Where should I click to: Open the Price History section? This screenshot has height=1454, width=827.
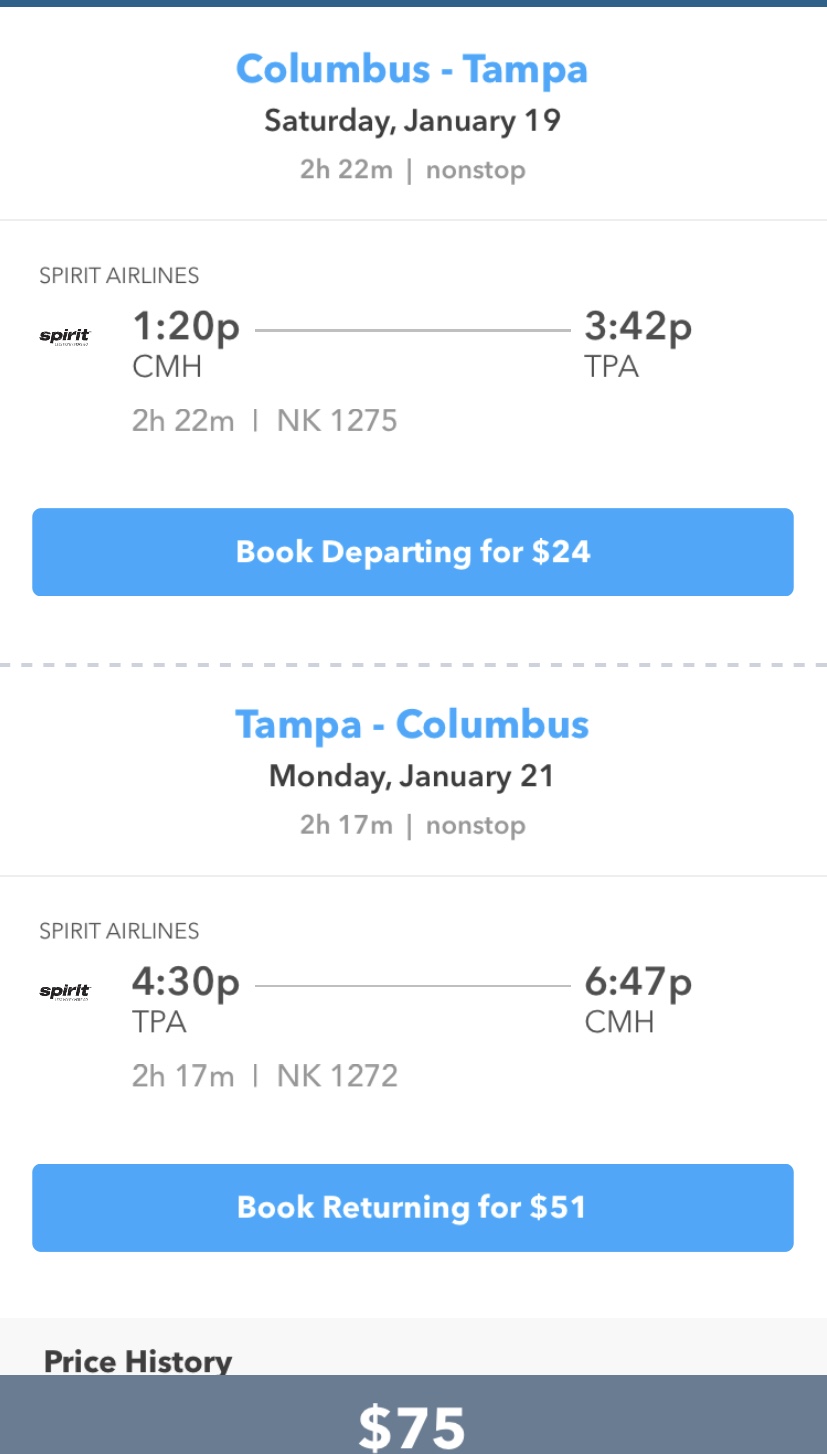(138, 1361)
